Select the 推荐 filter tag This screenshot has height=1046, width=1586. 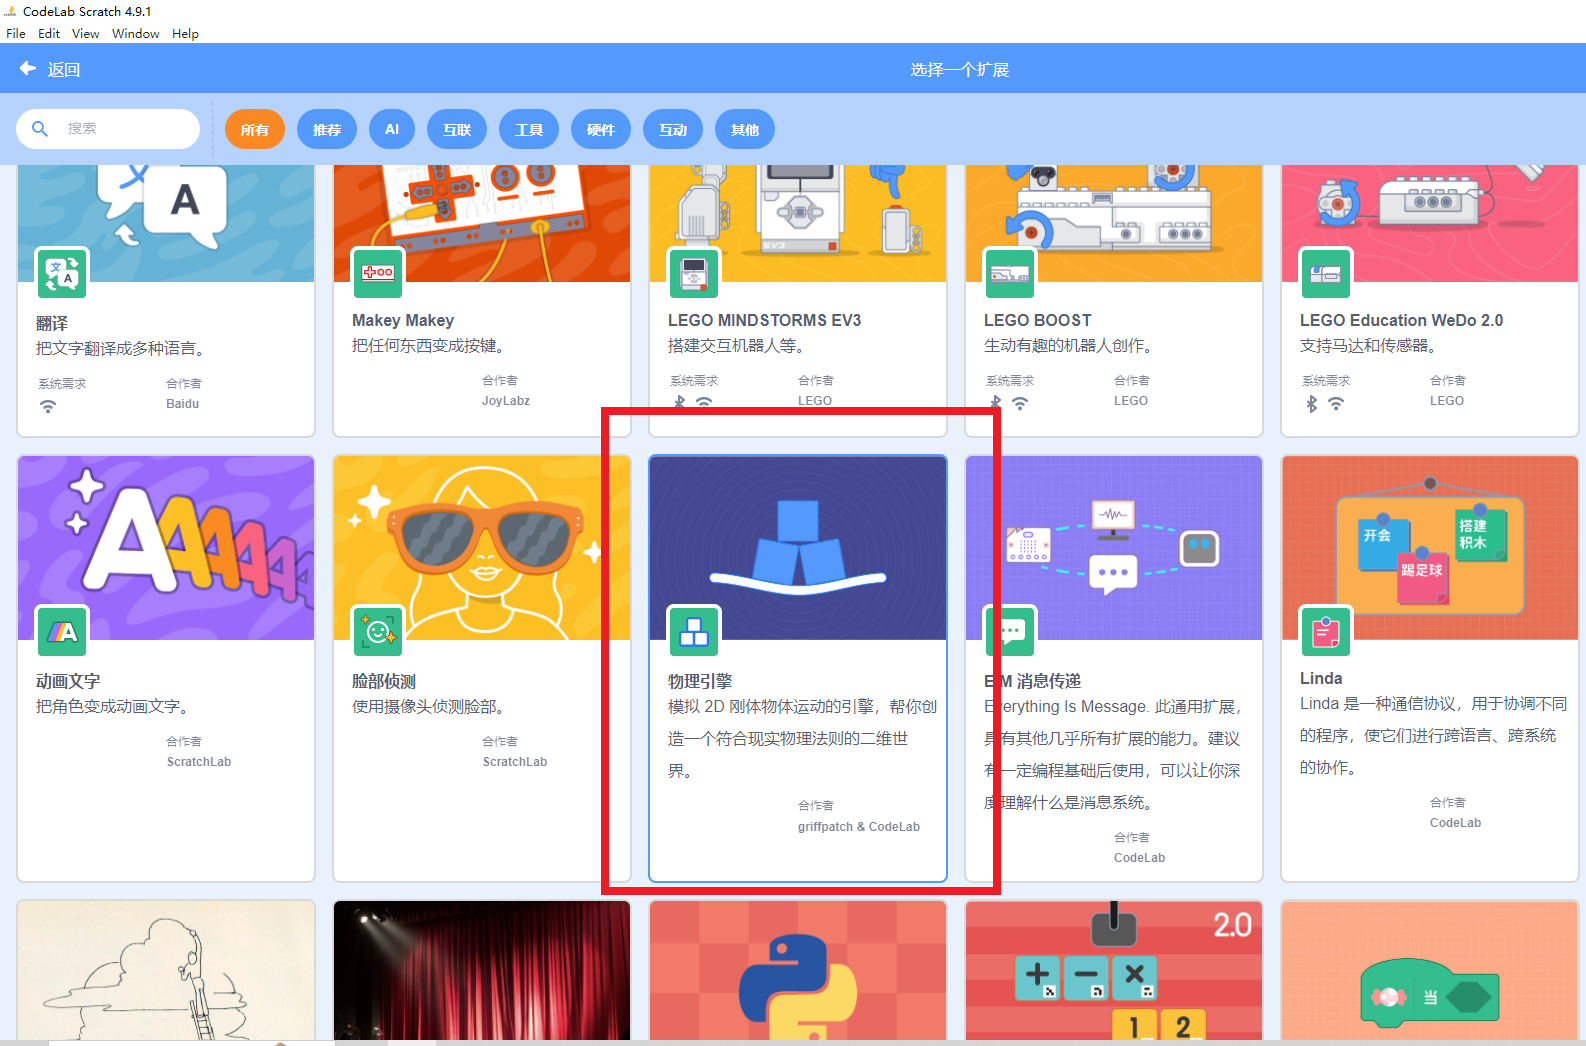click(327, 129)
